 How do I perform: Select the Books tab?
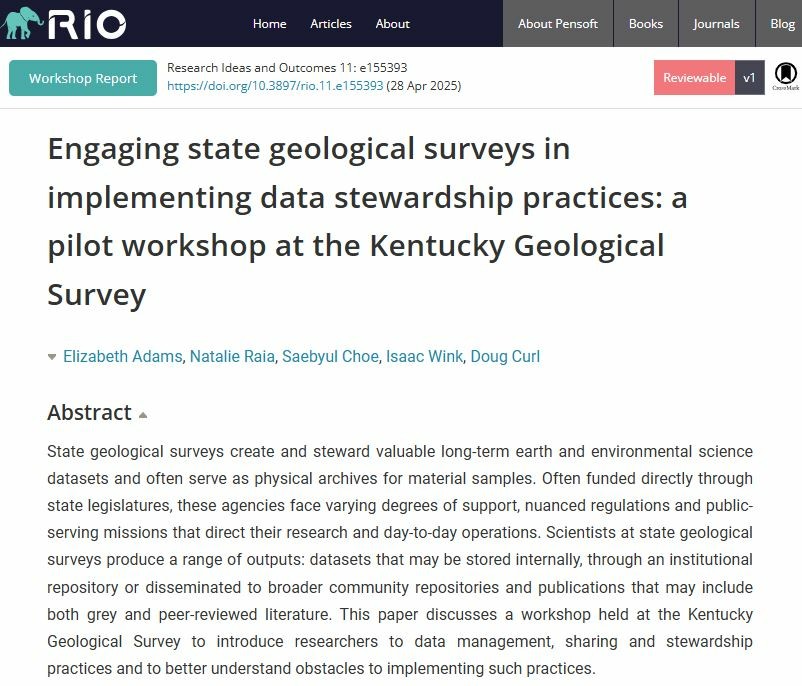click(645, 24)
